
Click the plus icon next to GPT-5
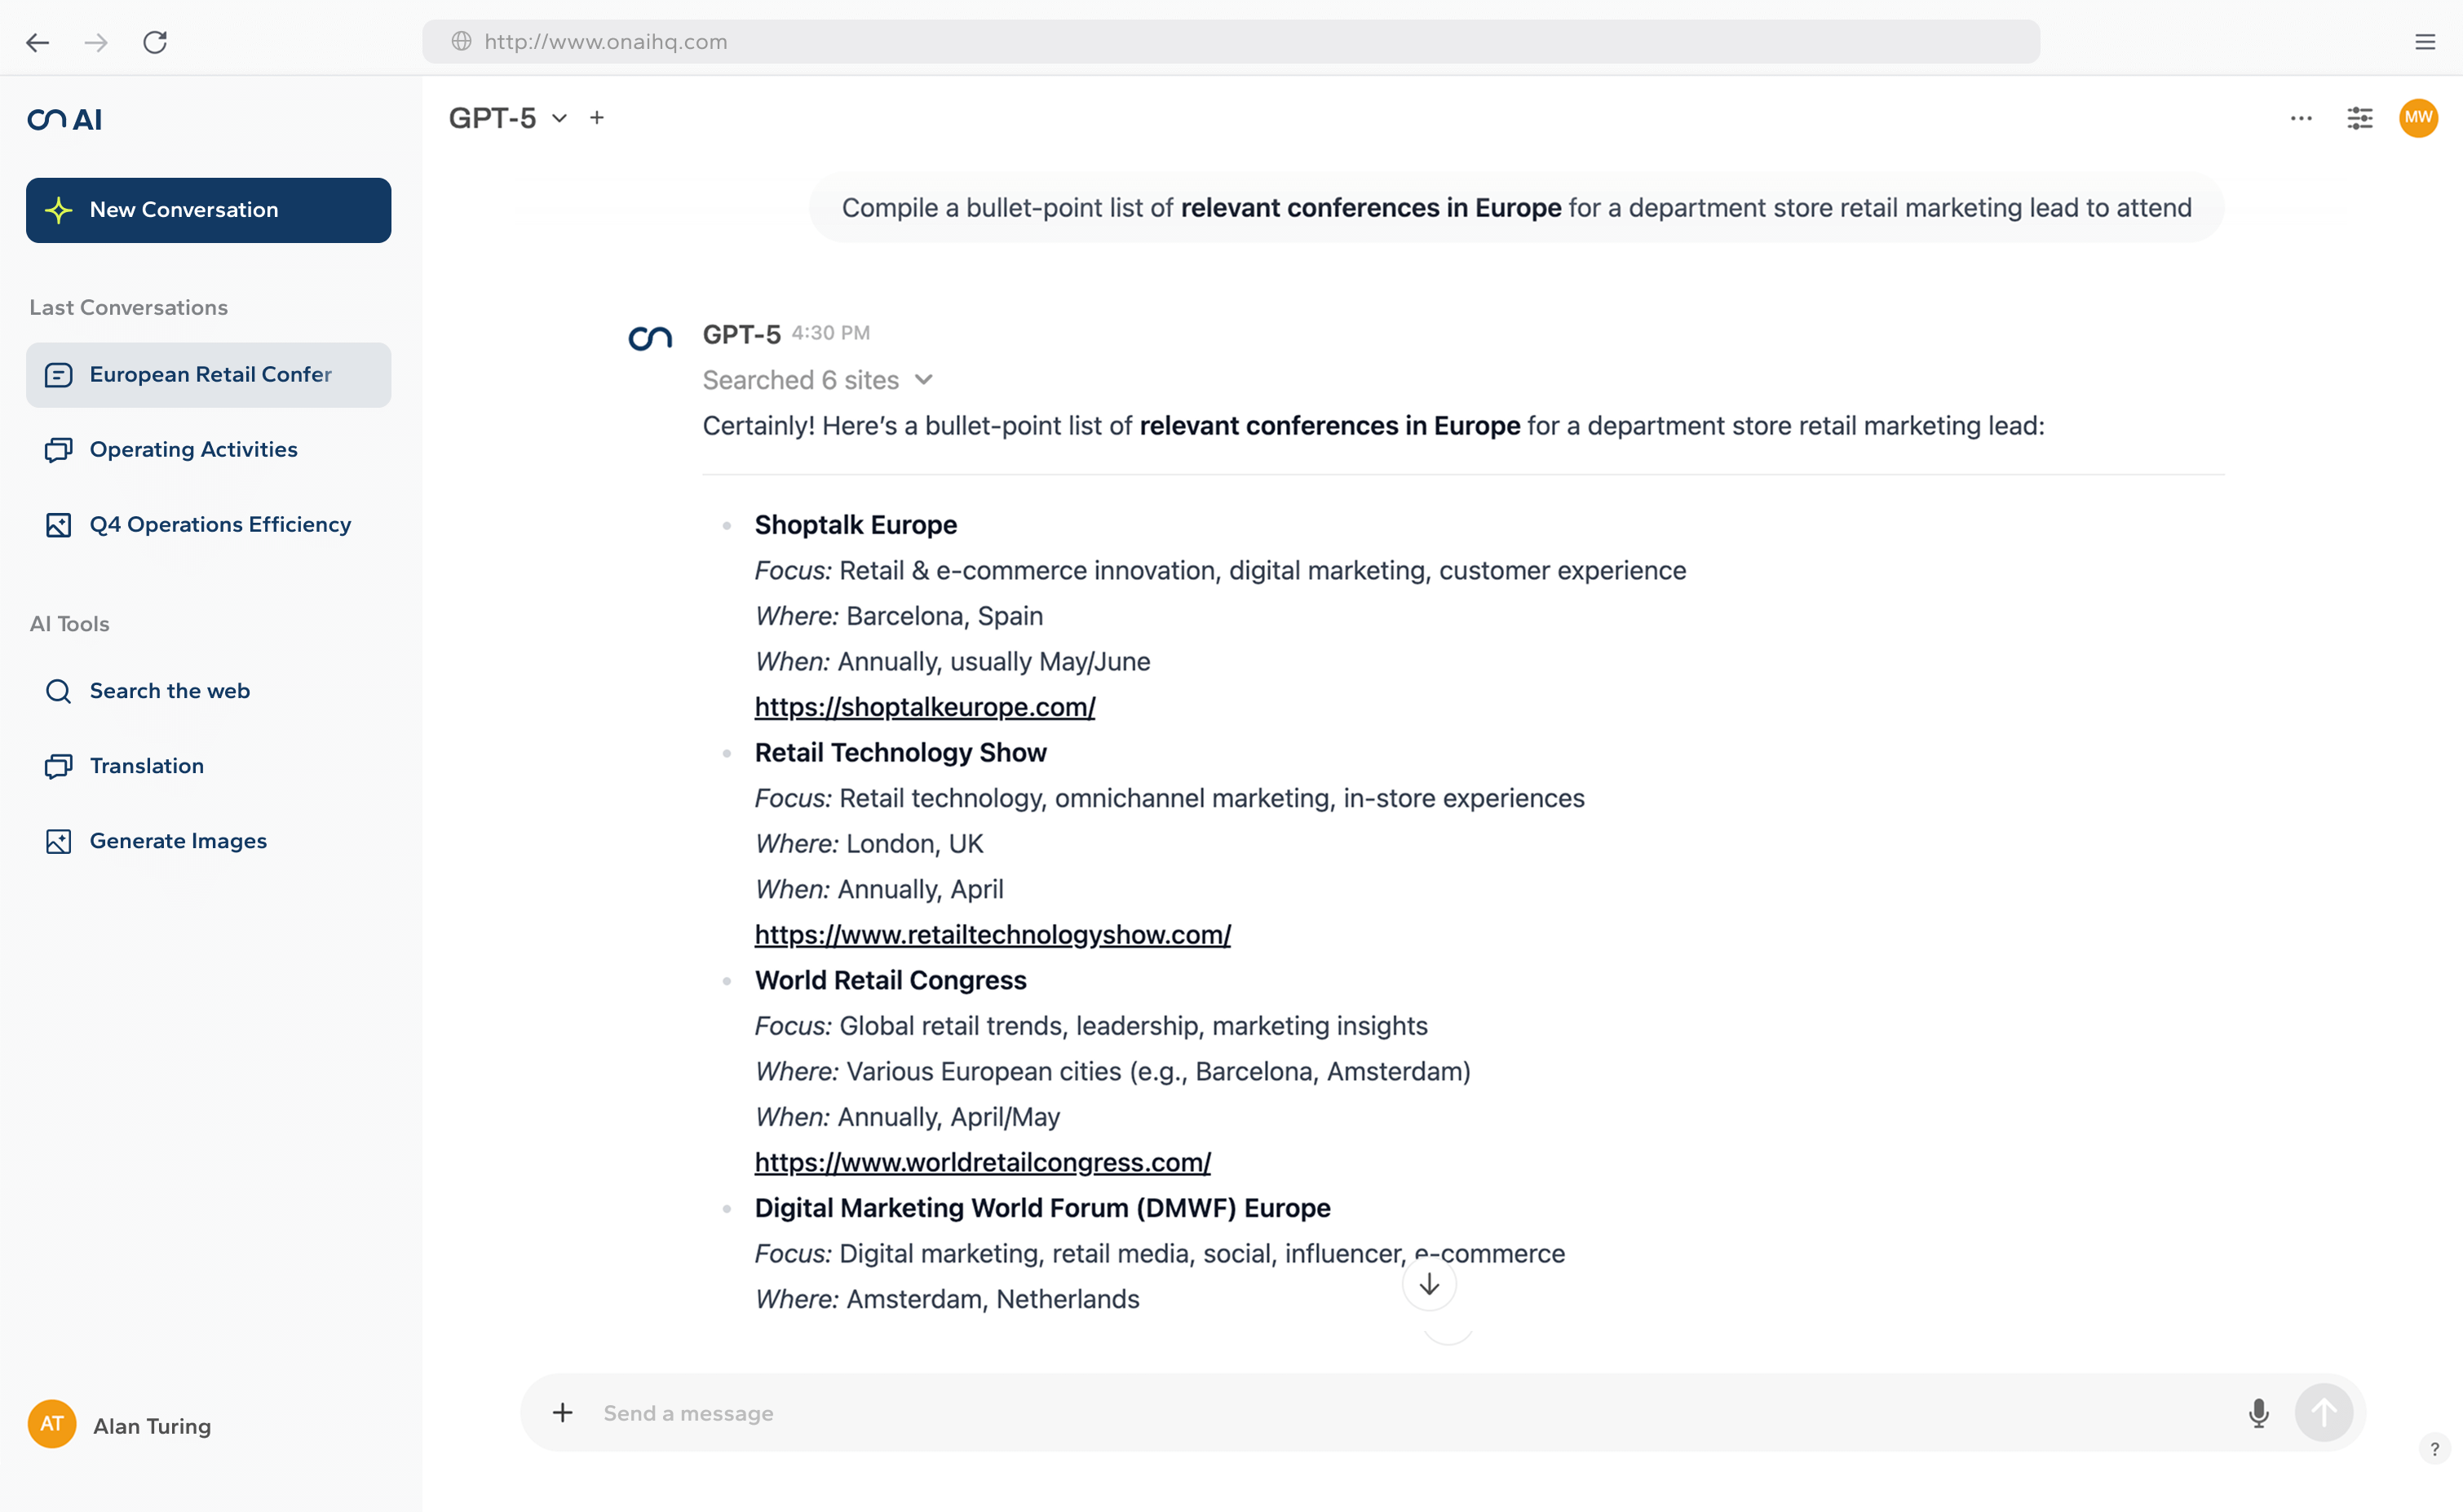pos(597,118)
